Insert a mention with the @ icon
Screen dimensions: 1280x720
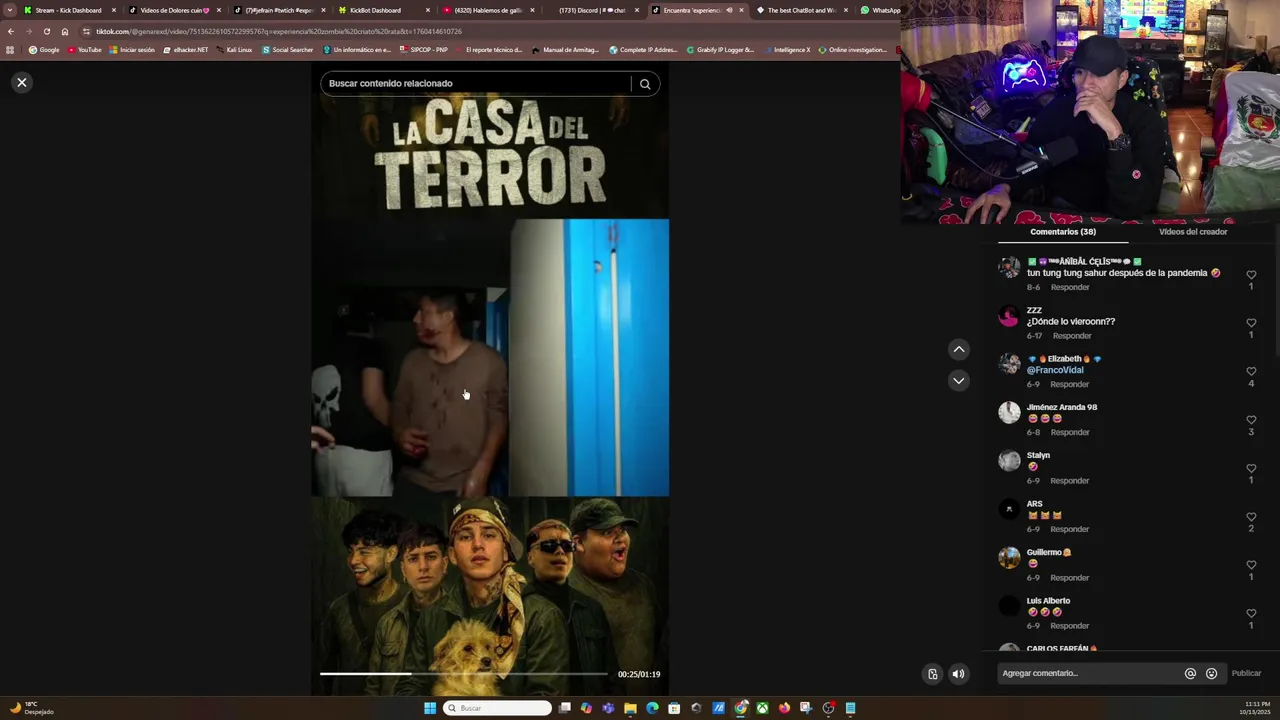coord(1190,674)
